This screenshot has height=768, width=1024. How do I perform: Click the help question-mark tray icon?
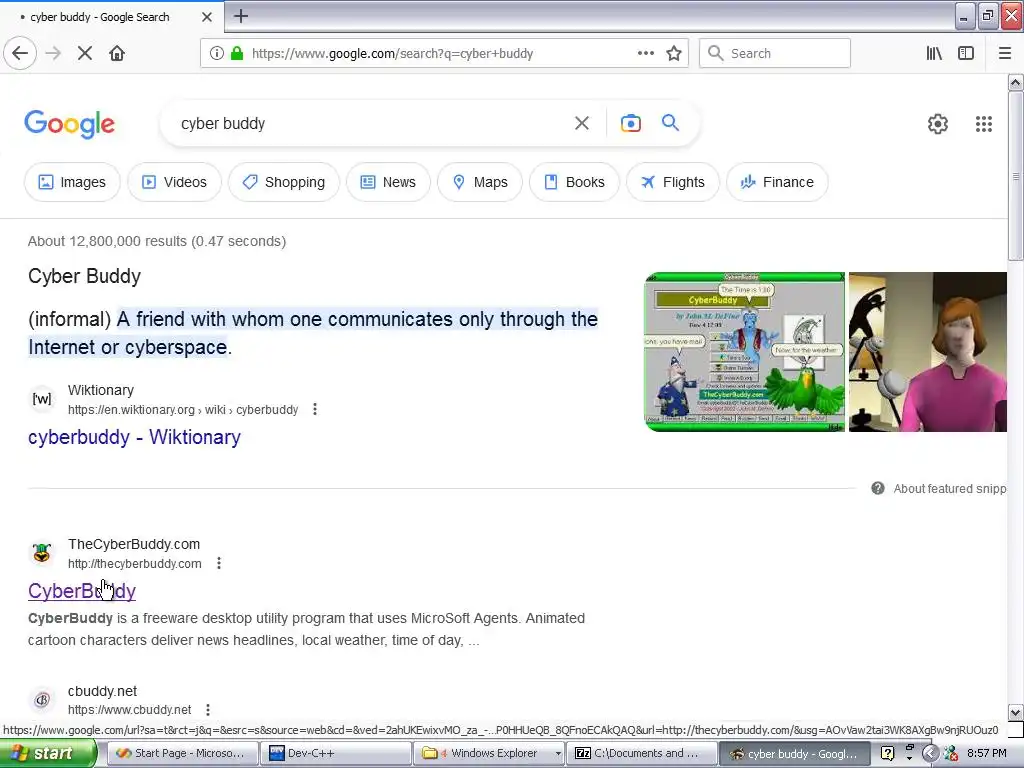887,754
